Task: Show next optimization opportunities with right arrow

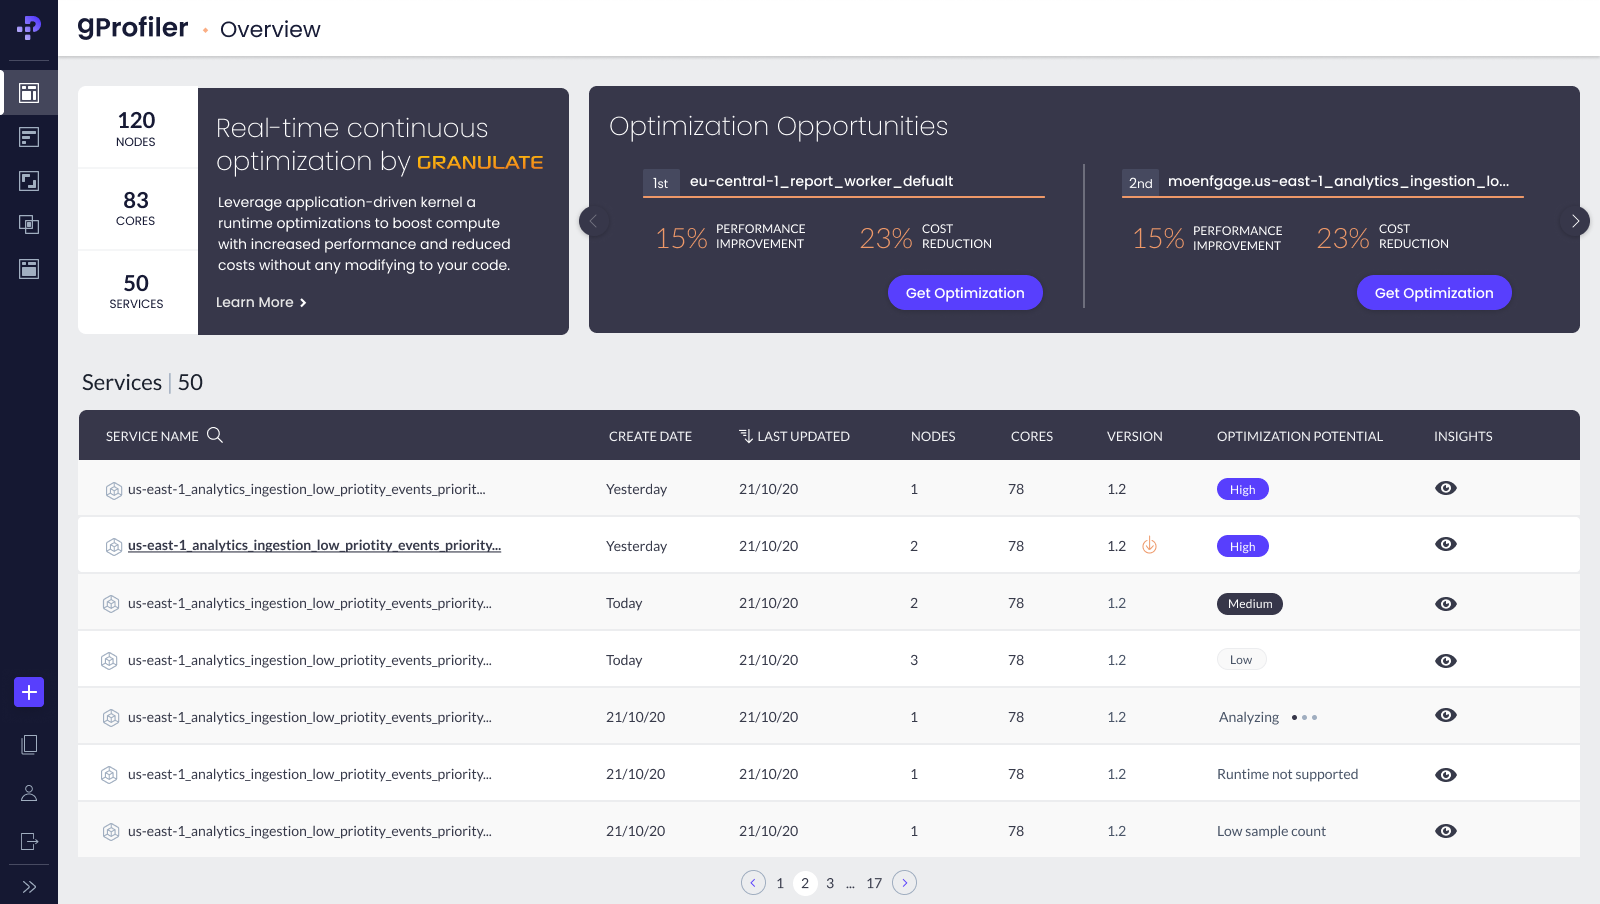Action: tap(1574, 221)
